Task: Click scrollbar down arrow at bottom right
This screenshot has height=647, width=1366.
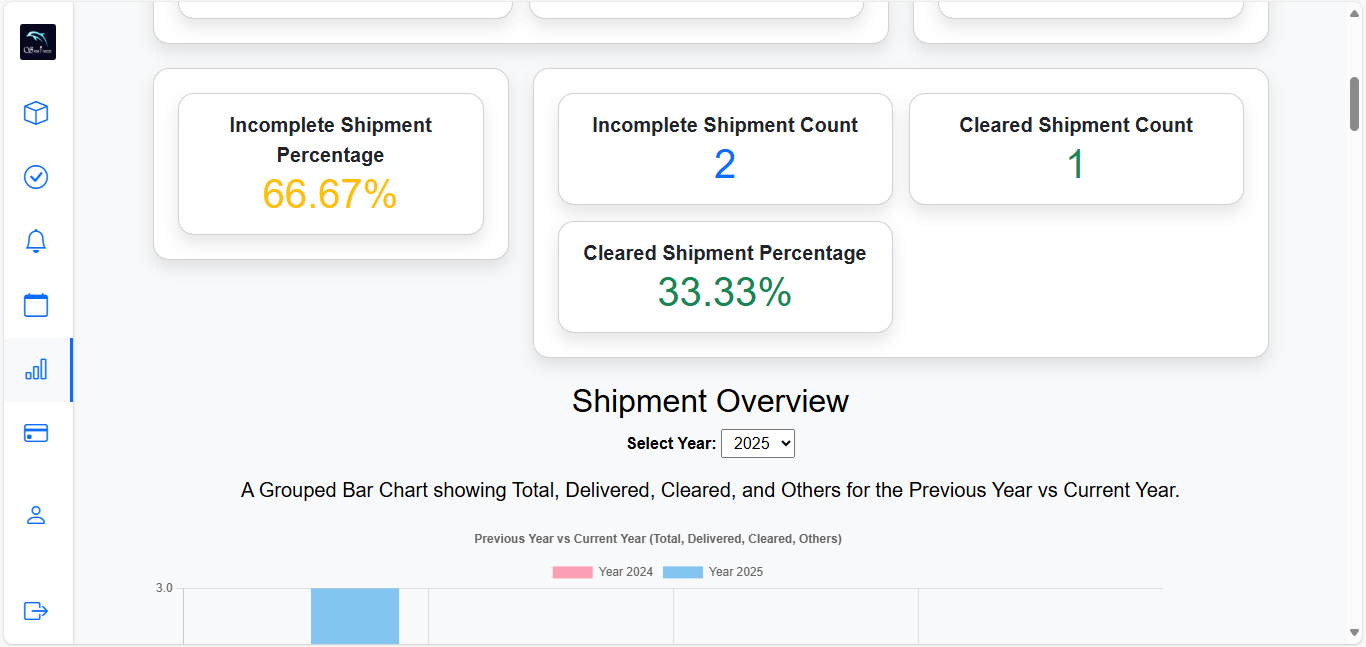Action: [x=1355, y=632]
